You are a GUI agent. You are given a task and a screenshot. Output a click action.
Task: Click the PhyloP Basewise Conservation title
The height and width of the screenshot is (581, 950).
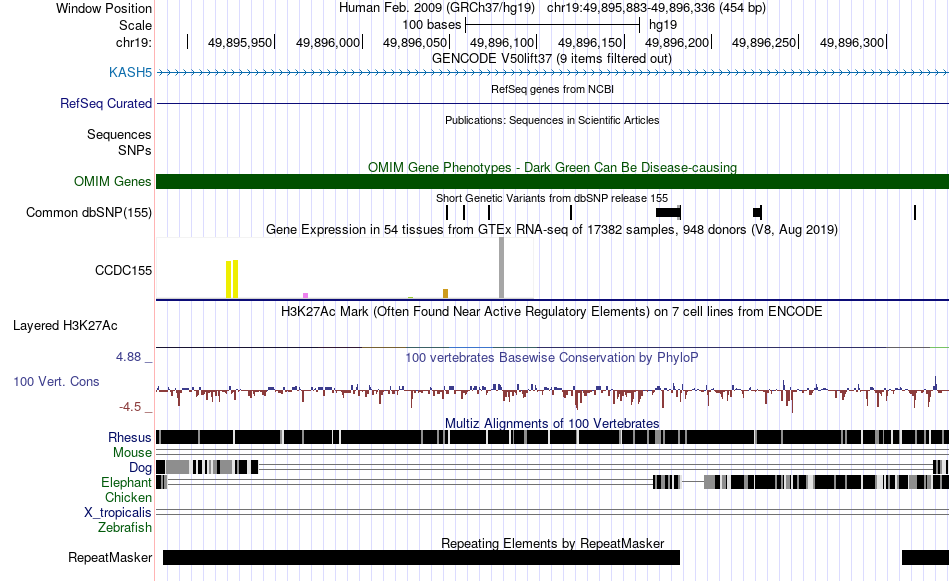(x=552, y=357)
